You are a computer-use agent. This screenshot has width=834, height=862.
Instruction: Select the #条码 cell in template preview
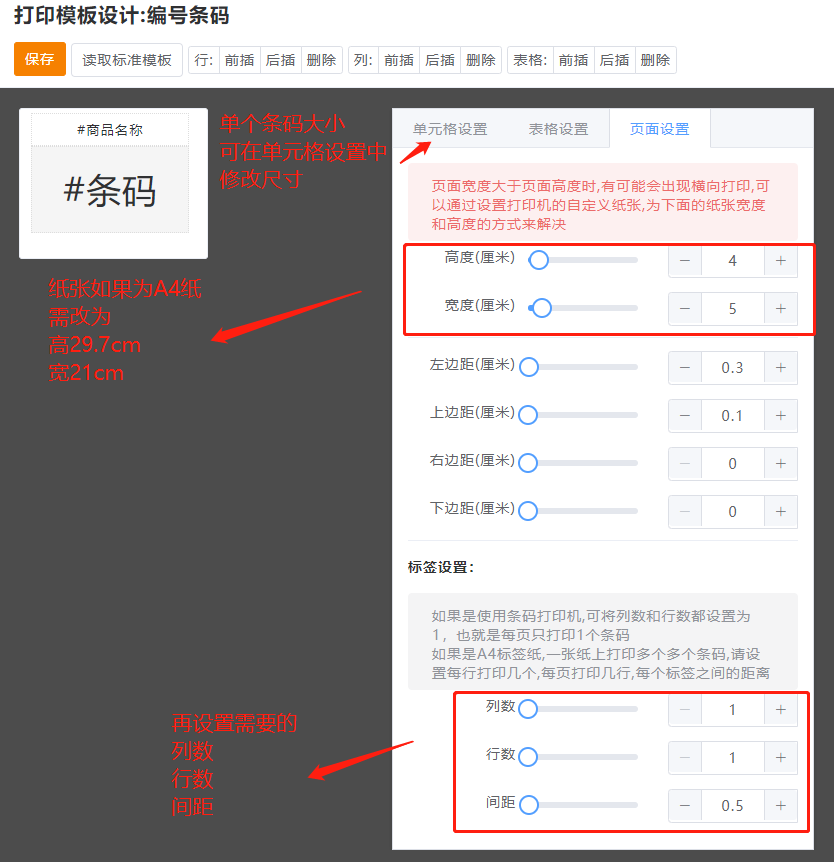coord(110,190)
